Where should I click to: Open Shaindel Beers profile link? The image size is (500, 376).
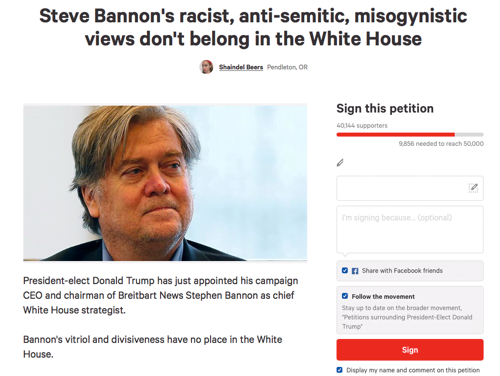[241, 67]
